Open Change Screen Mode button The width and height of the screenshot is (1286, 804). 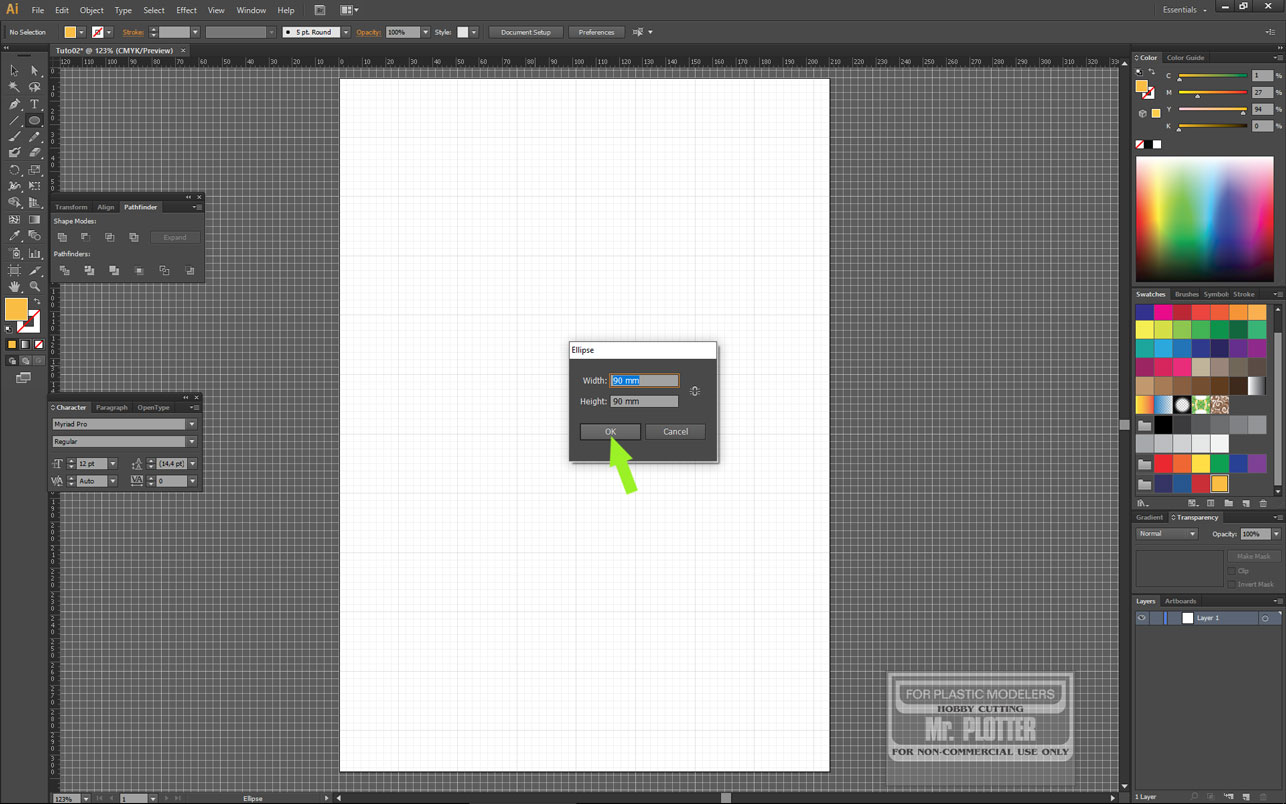[23, 378]
